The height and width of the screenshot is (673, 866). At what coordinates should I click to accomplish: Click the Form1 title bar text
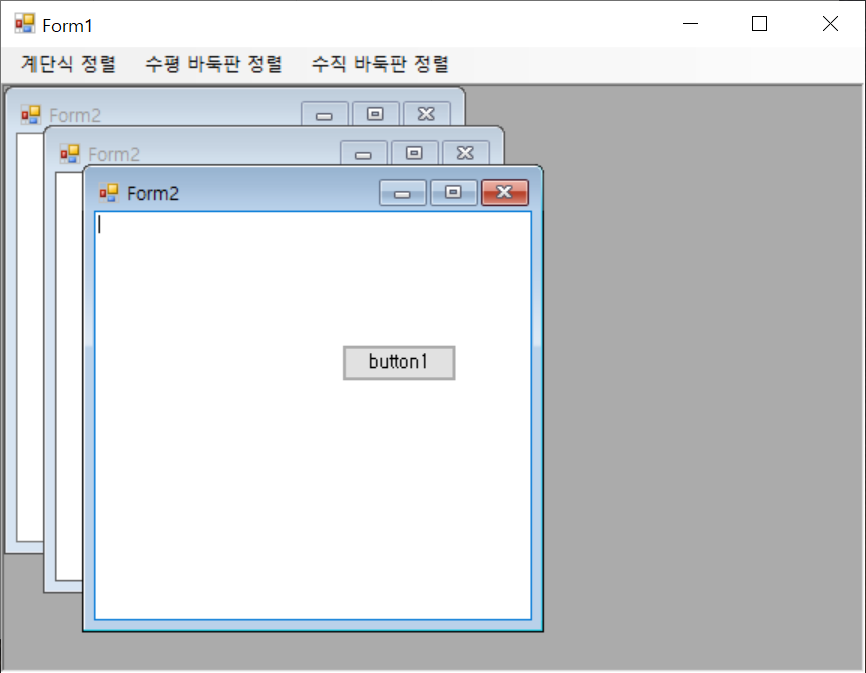67,25
